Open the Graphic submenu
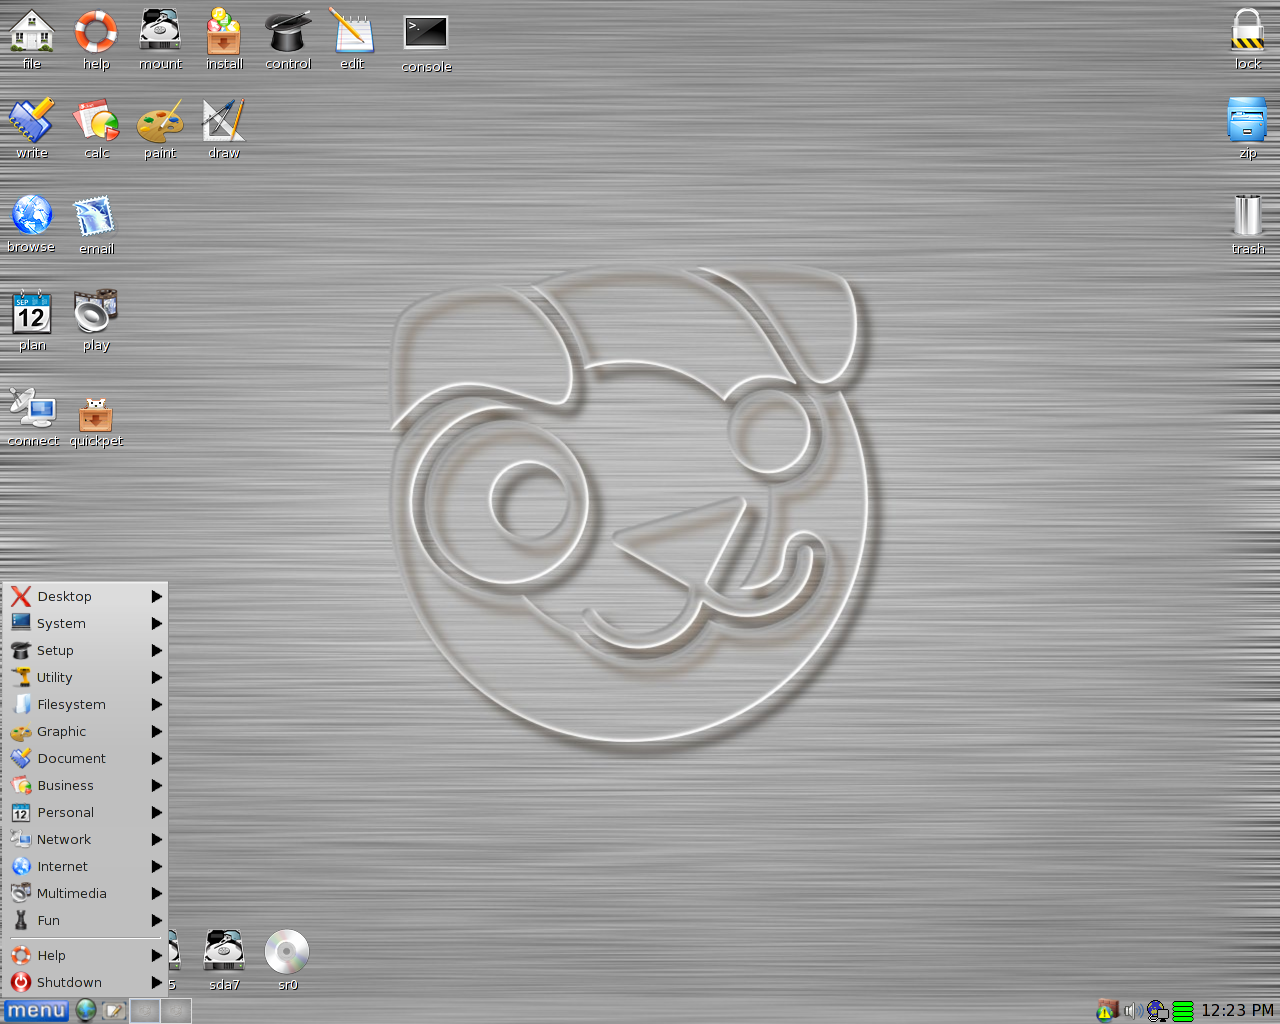 pos(86,731)
